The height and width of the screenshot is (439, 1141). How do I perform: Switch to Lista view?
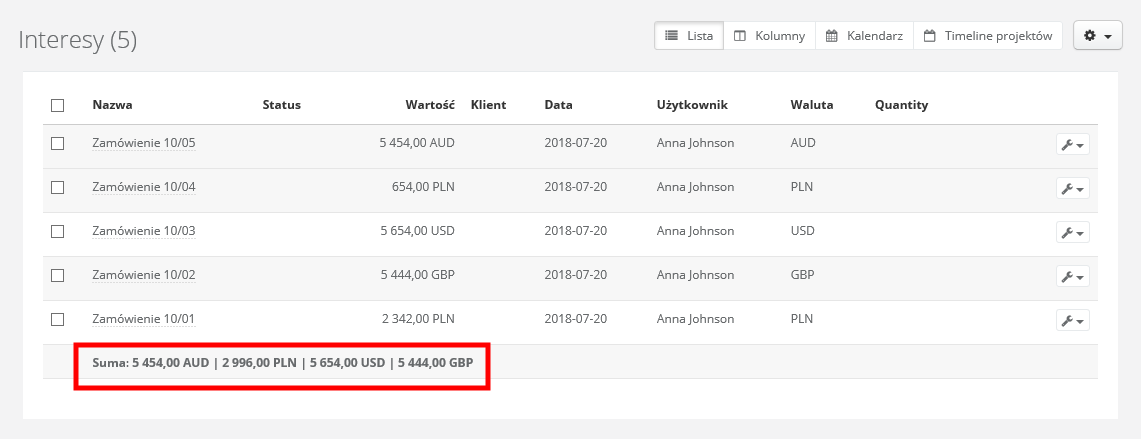coord(689,36)
